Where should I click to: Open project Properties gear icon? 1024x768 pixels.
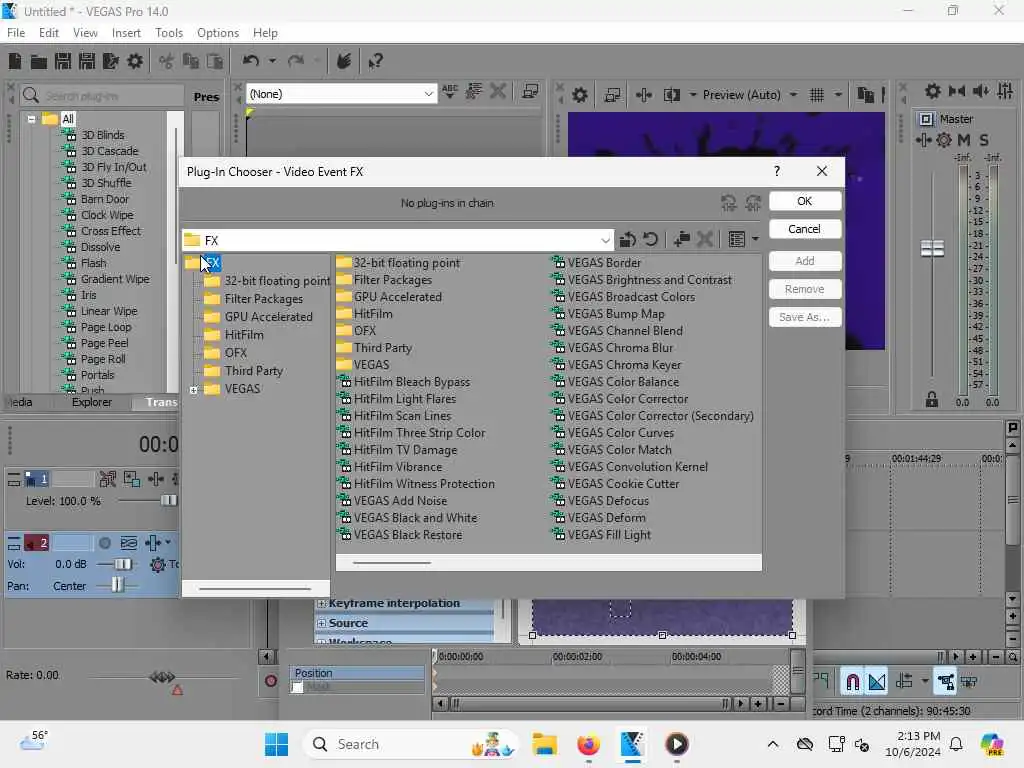tap(135, 61)
